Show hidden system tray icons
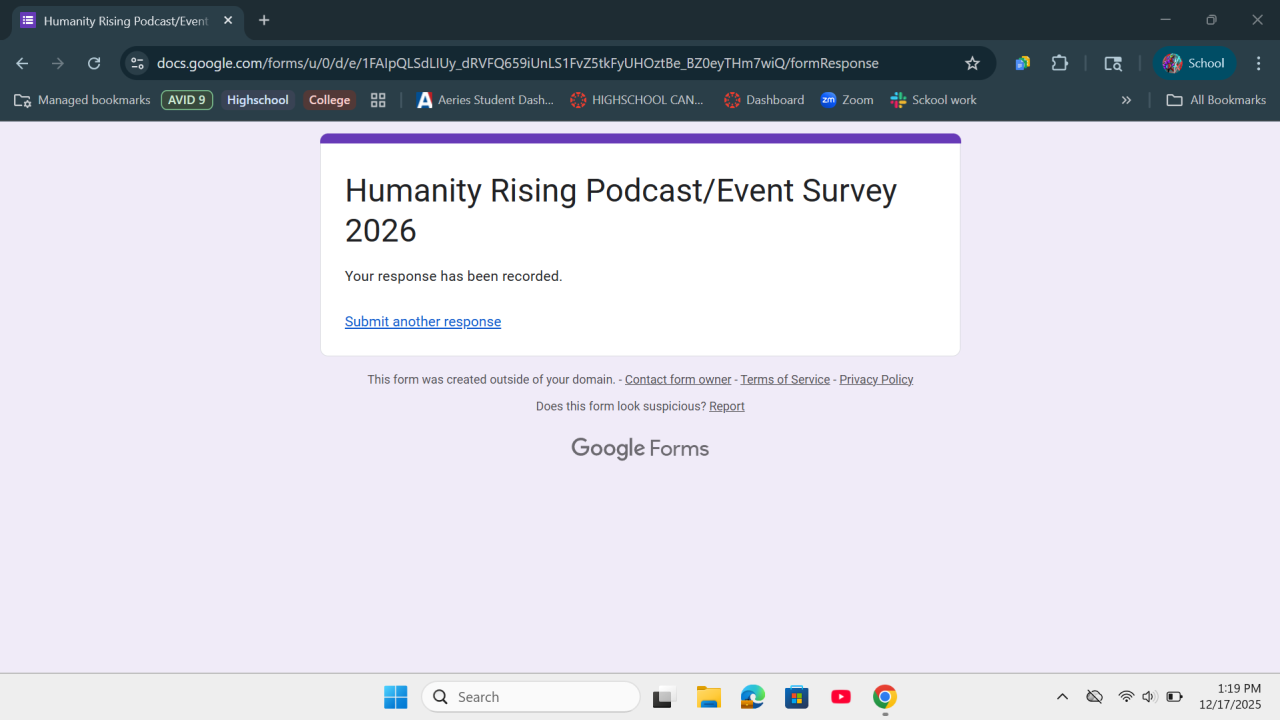 tap(1062, 697)
